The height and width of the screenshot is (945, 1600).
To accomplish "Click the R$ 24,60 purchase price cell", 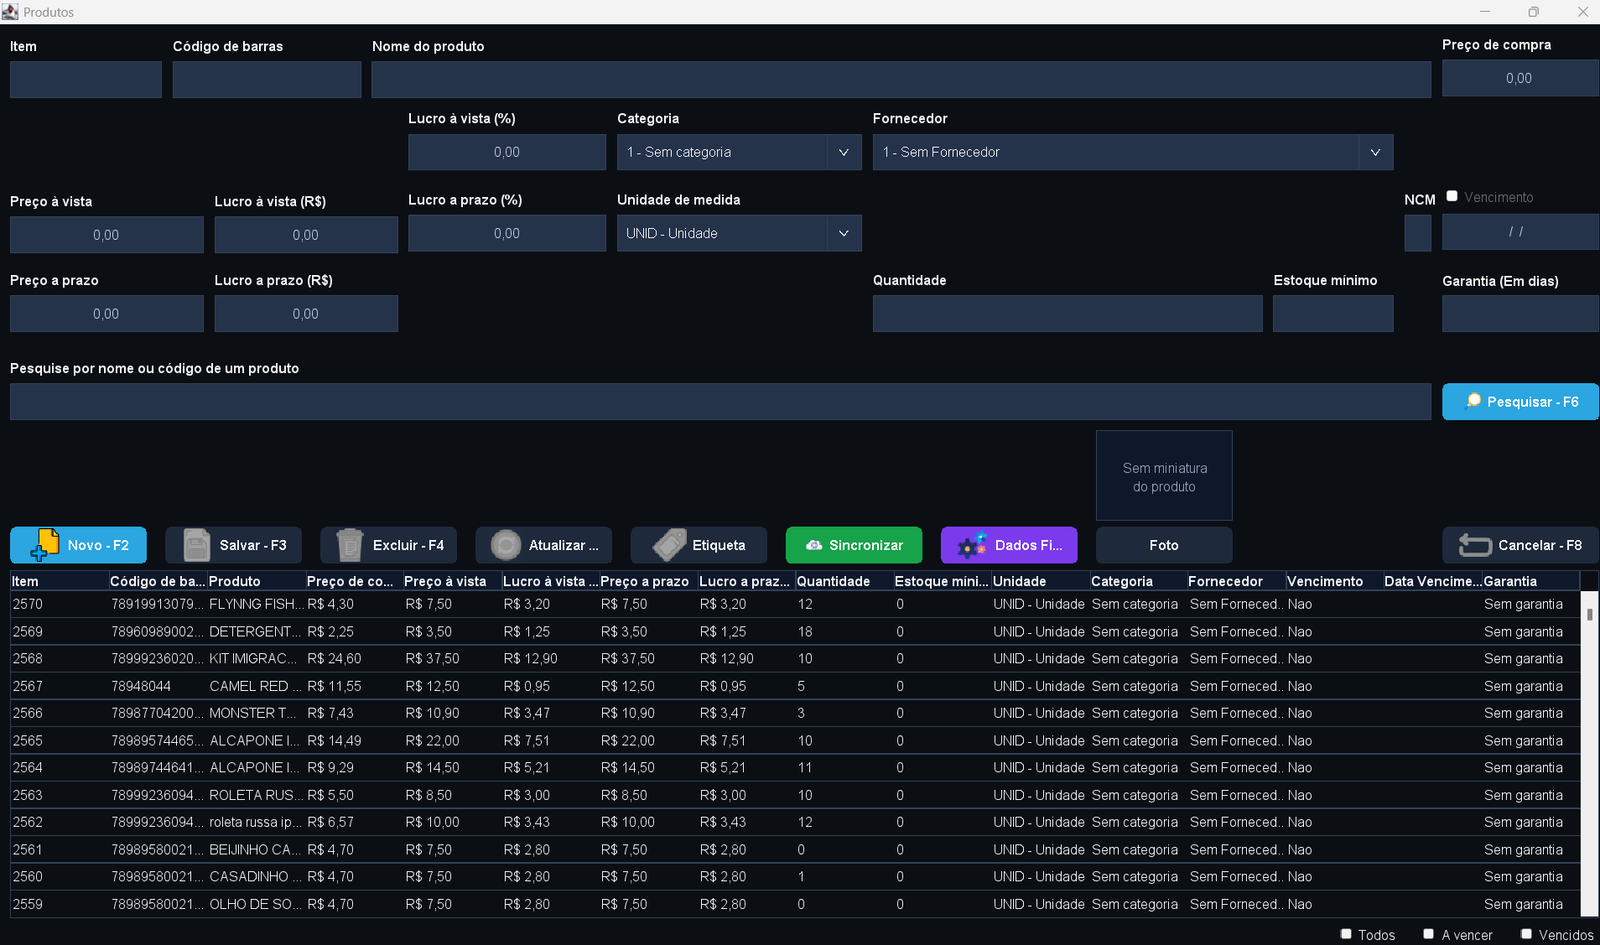I will [x=353, y=659].
